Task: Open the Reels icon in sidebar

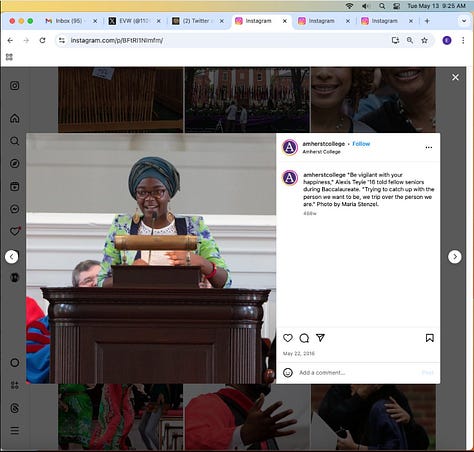Action: click(x=14, y=186)
